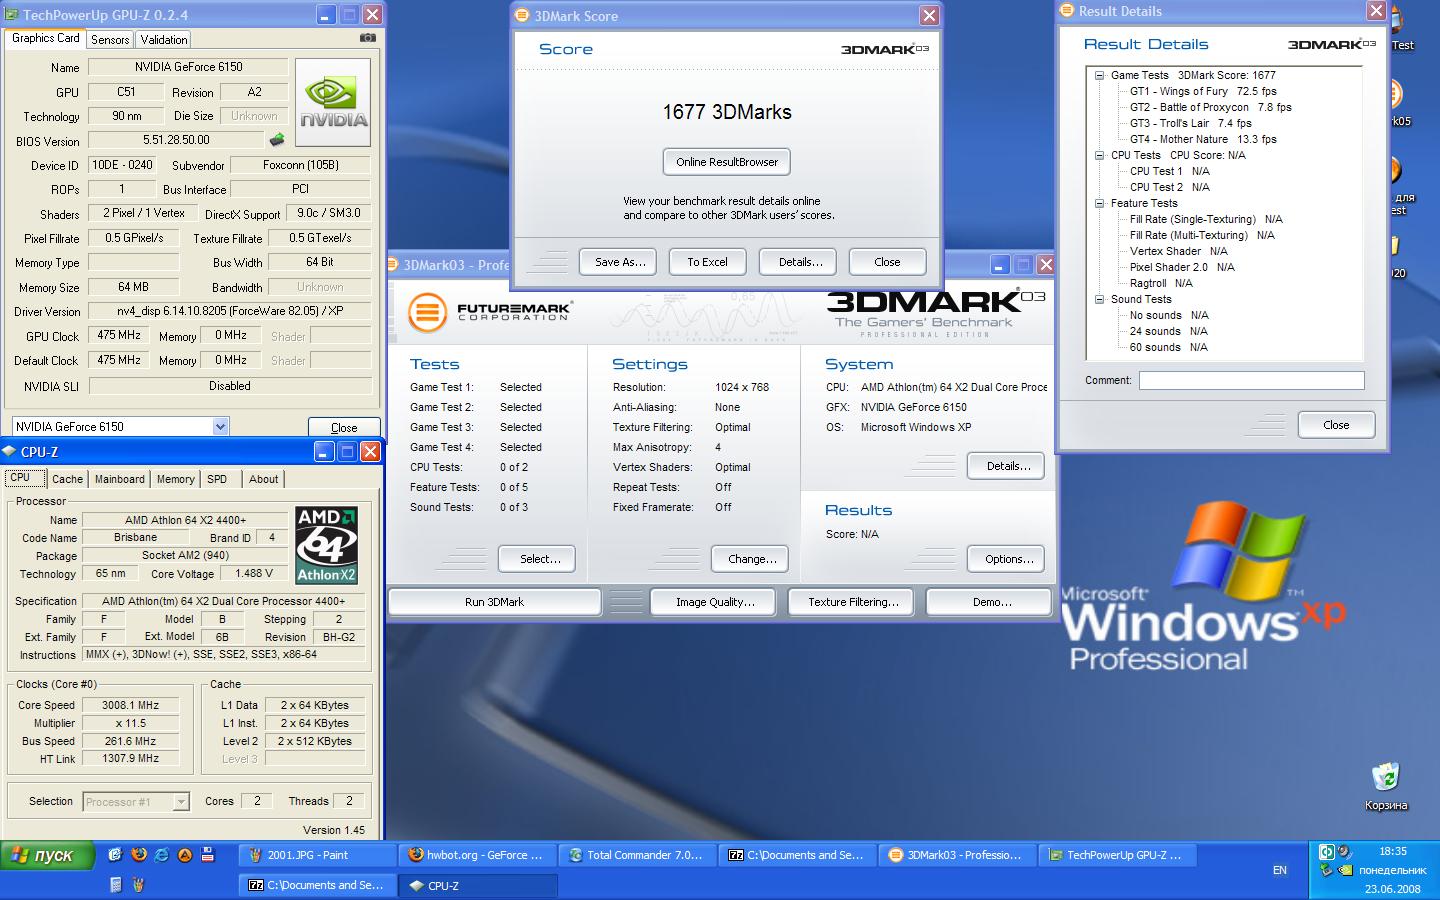Click the Comment input field
1440x900 pixels.
tap(1251, 380)
